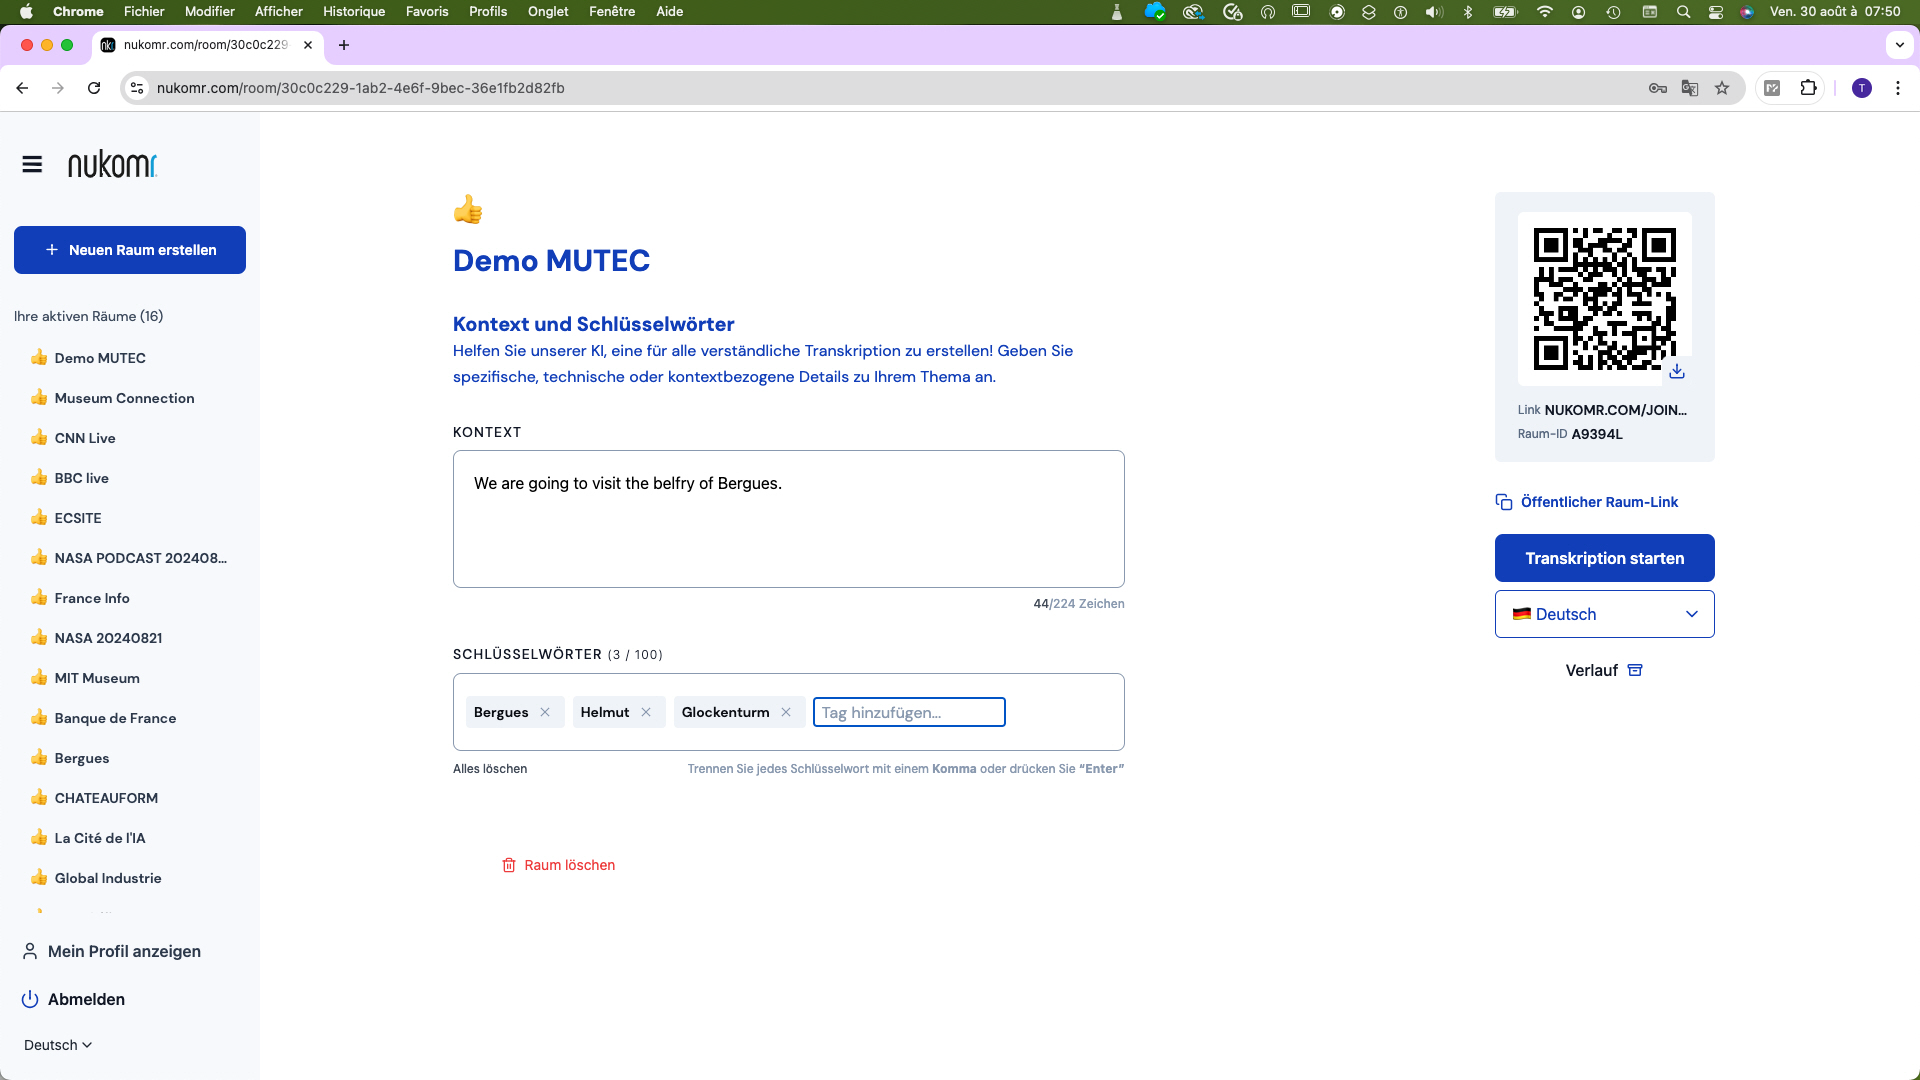This screenshot has width=1920, height=1080.
Task: Open the Historique menu
Action: pos(354,12)
